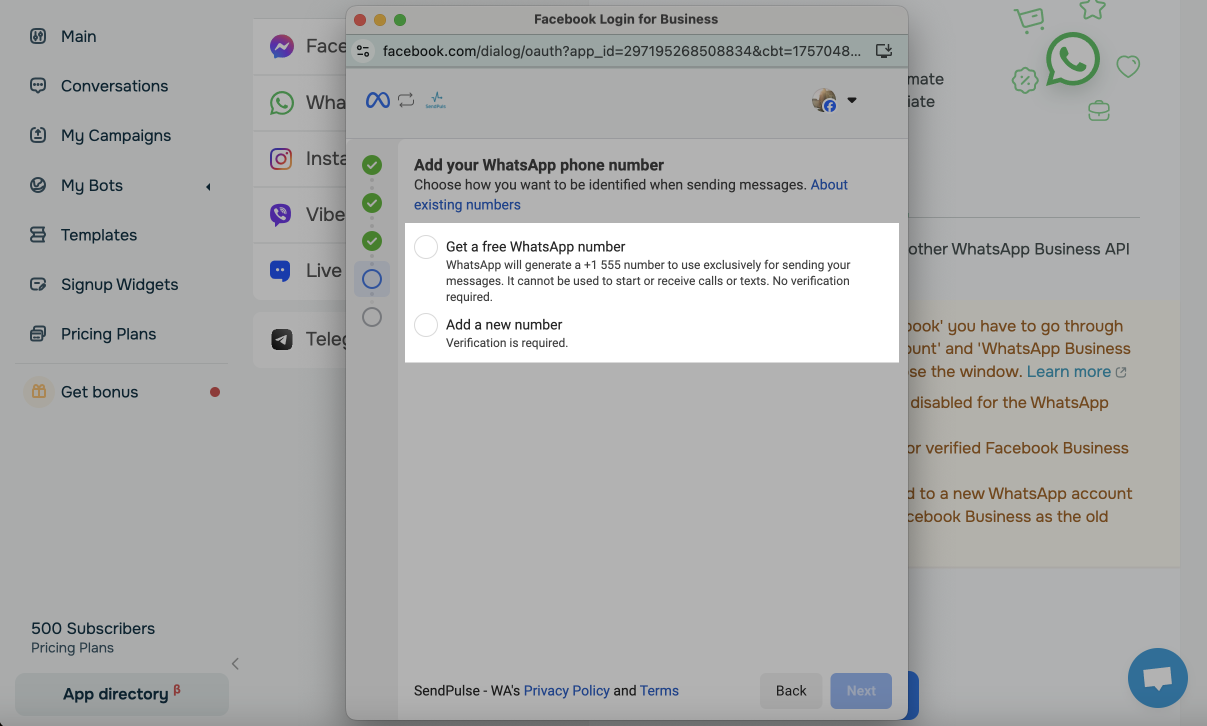Click the Templates sidebar icon
The height and width of the screenshot is (726, 1207).
click(38, 235)
